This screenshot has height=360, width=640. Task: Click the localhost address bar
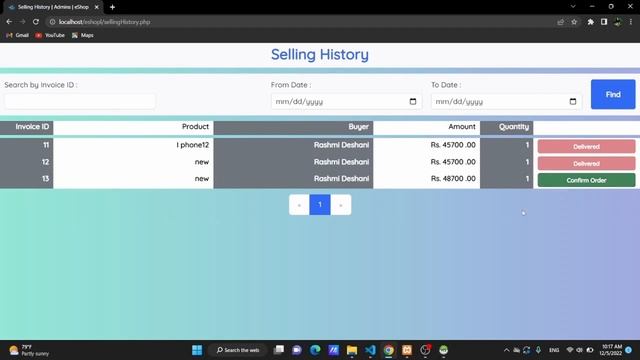[x=302, y=22]
